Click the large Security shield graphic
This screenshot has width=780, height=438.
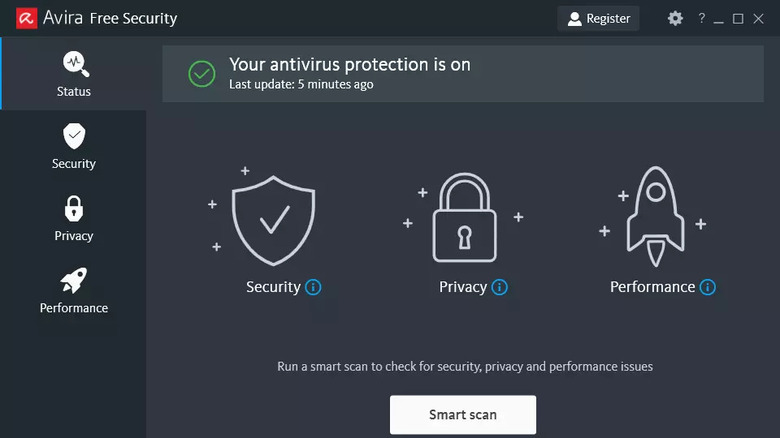click(x=273, y=220)
